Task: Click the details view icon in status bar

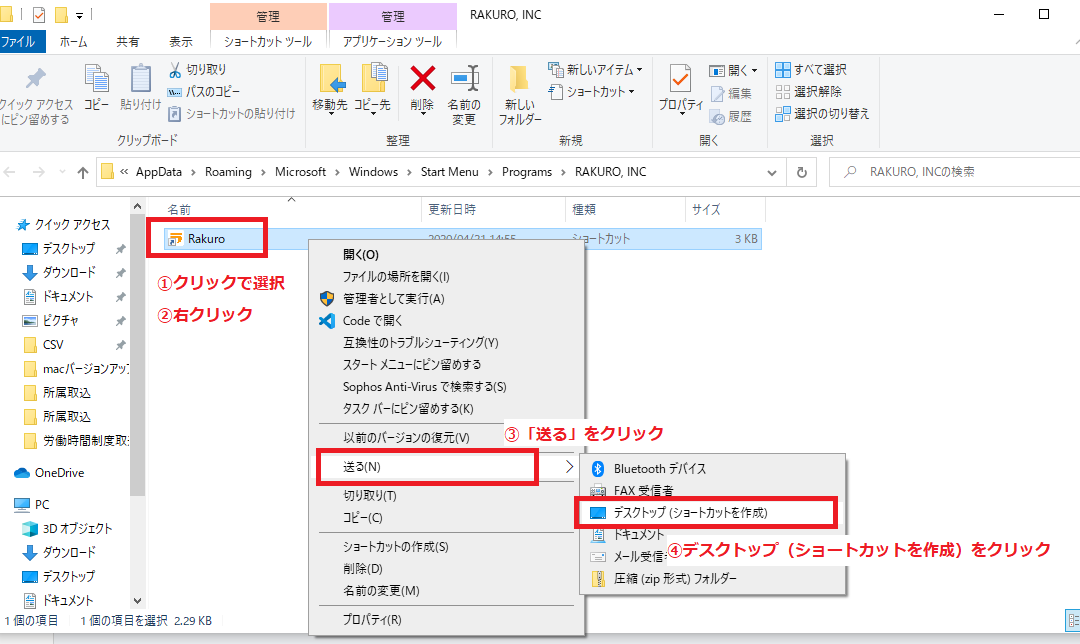Action: 1072,620
